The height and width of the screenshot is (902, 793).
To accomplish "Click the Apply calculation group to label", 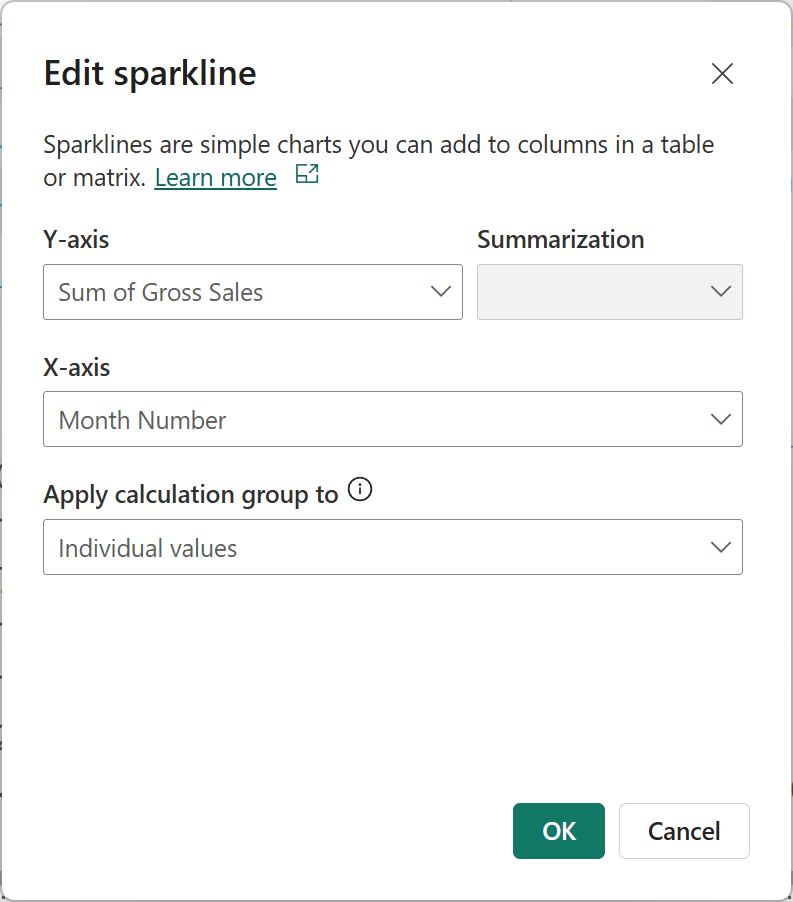I will [x=190, y=495].
